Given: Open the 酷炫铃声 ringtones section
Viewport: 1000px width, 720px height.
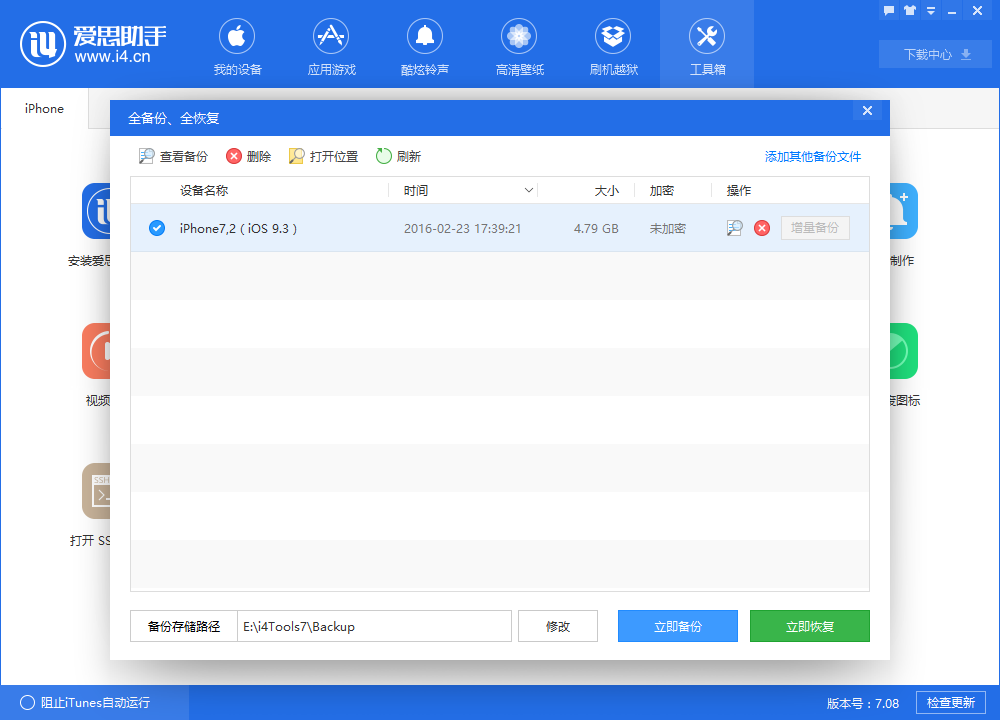Looking at the screenshot, I should pos(425,45).
